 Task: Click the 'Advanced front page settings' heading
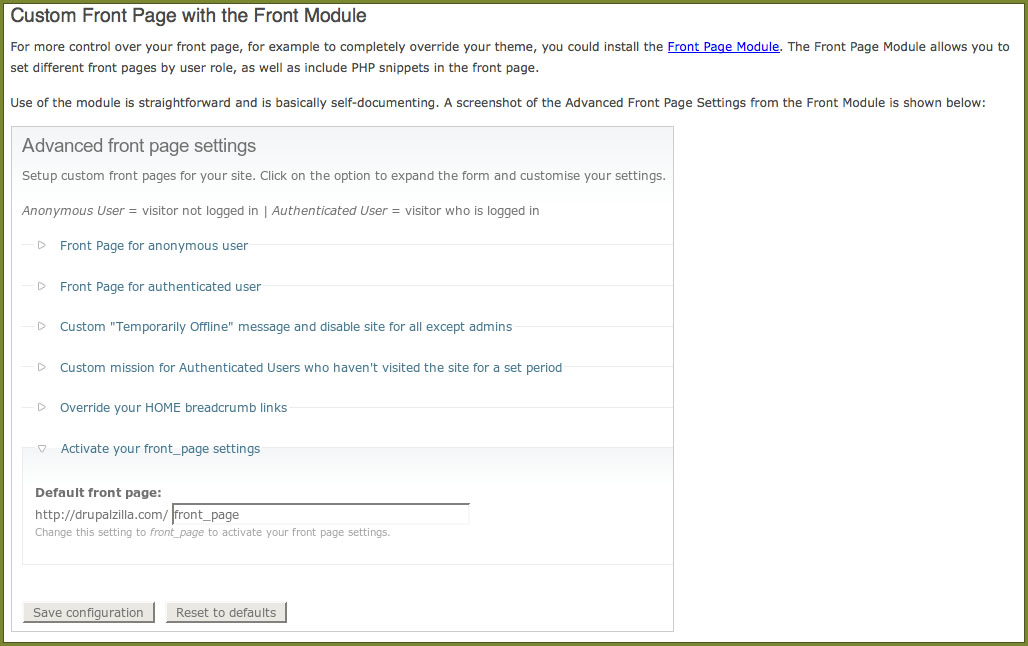click(139, 146)
